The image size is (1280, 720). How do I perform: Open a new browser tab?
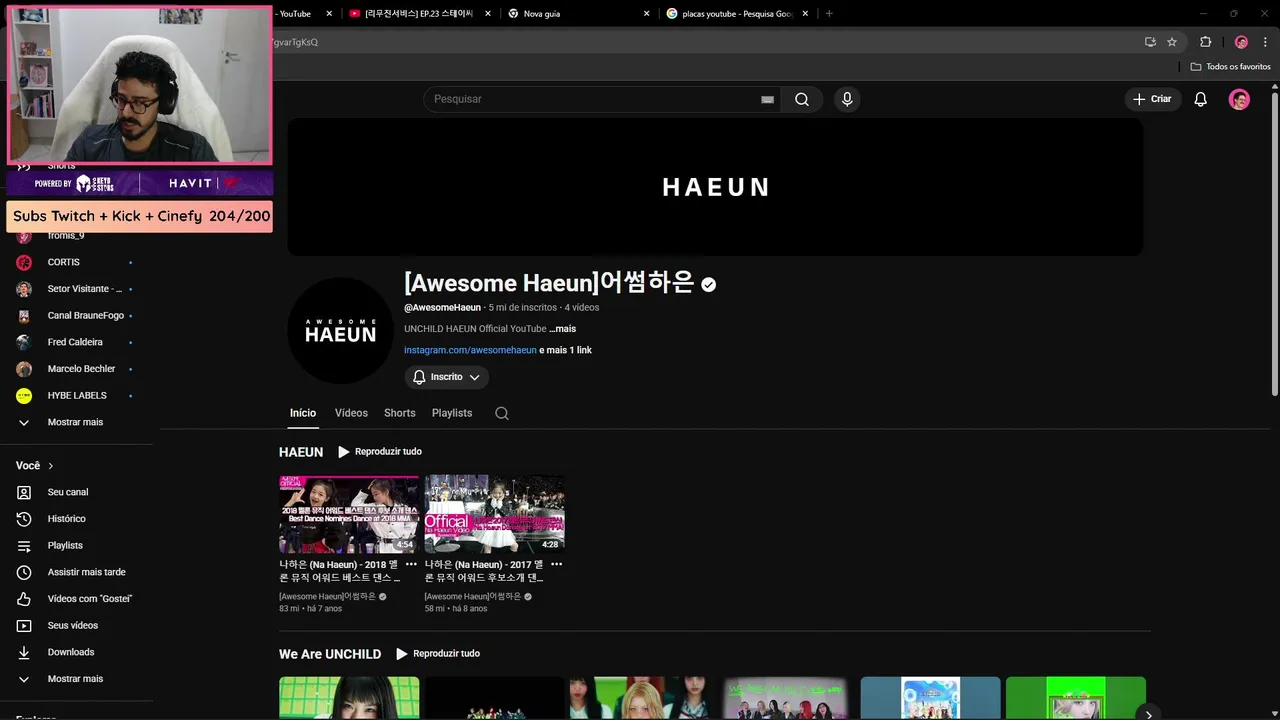tap(829, 14)
